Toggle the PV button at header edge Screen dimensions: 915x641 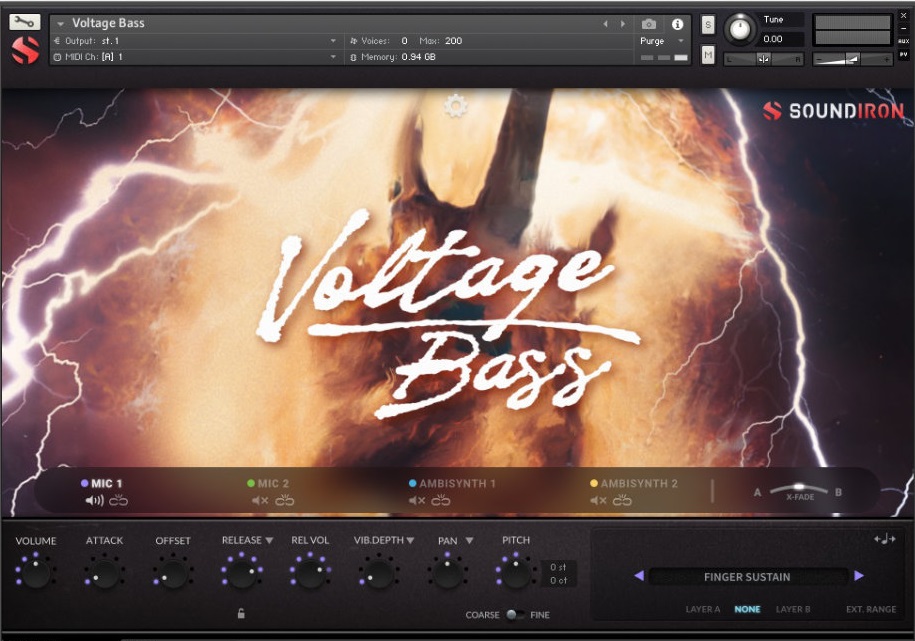[903, 54]
